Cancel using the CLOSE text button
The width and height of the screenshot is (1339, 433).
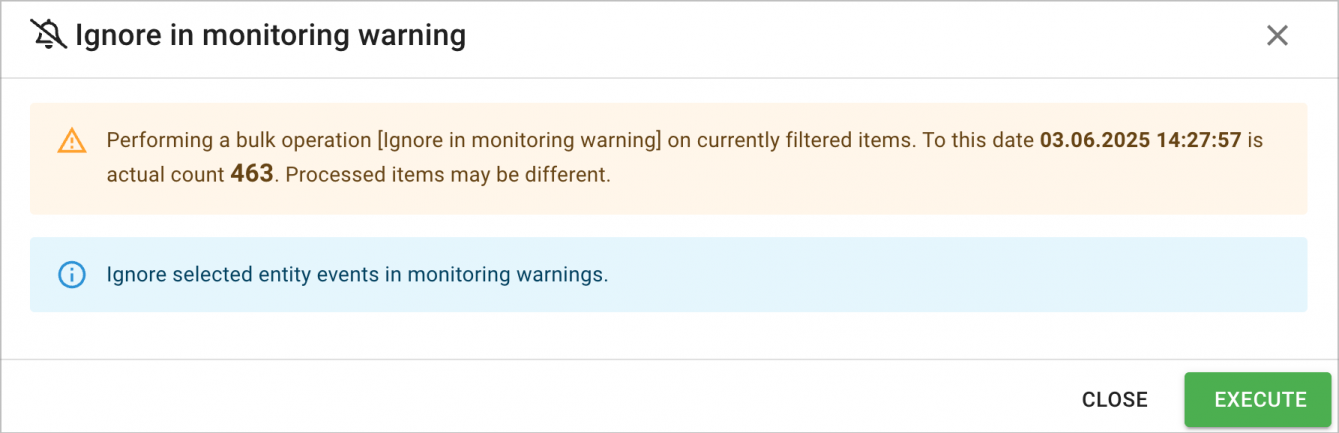click(1115, 400)
